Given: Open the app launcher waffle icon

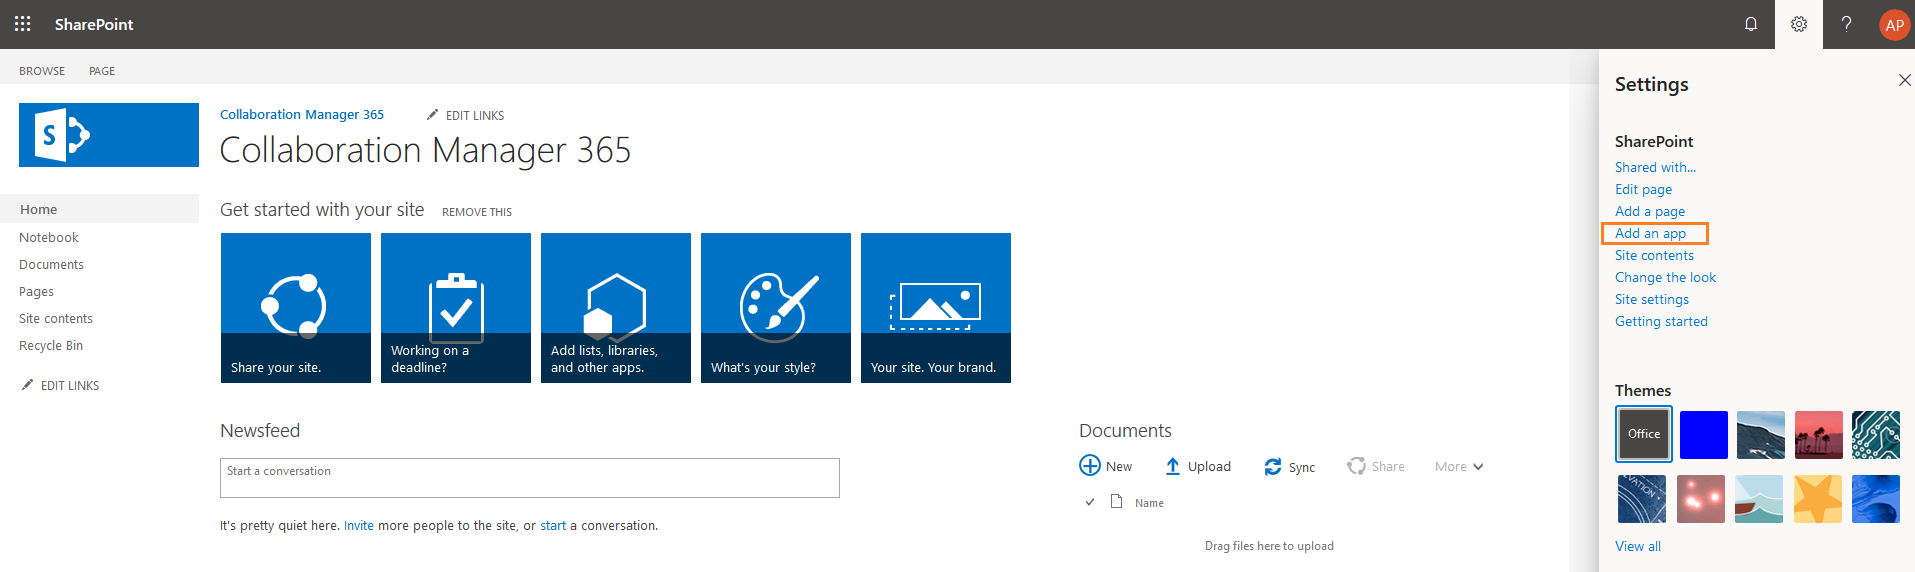Looking at the screenshot, I should click(x=23, y=24).
